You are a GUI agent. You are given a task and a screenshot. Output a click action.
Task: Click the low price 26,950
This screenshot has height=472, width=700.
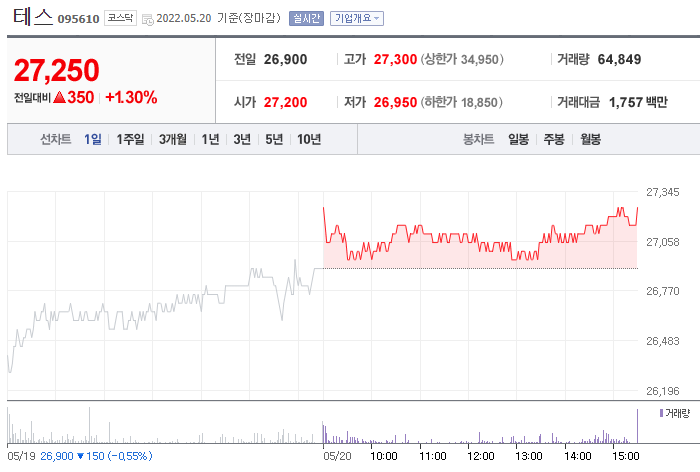[x=395, y=102]
